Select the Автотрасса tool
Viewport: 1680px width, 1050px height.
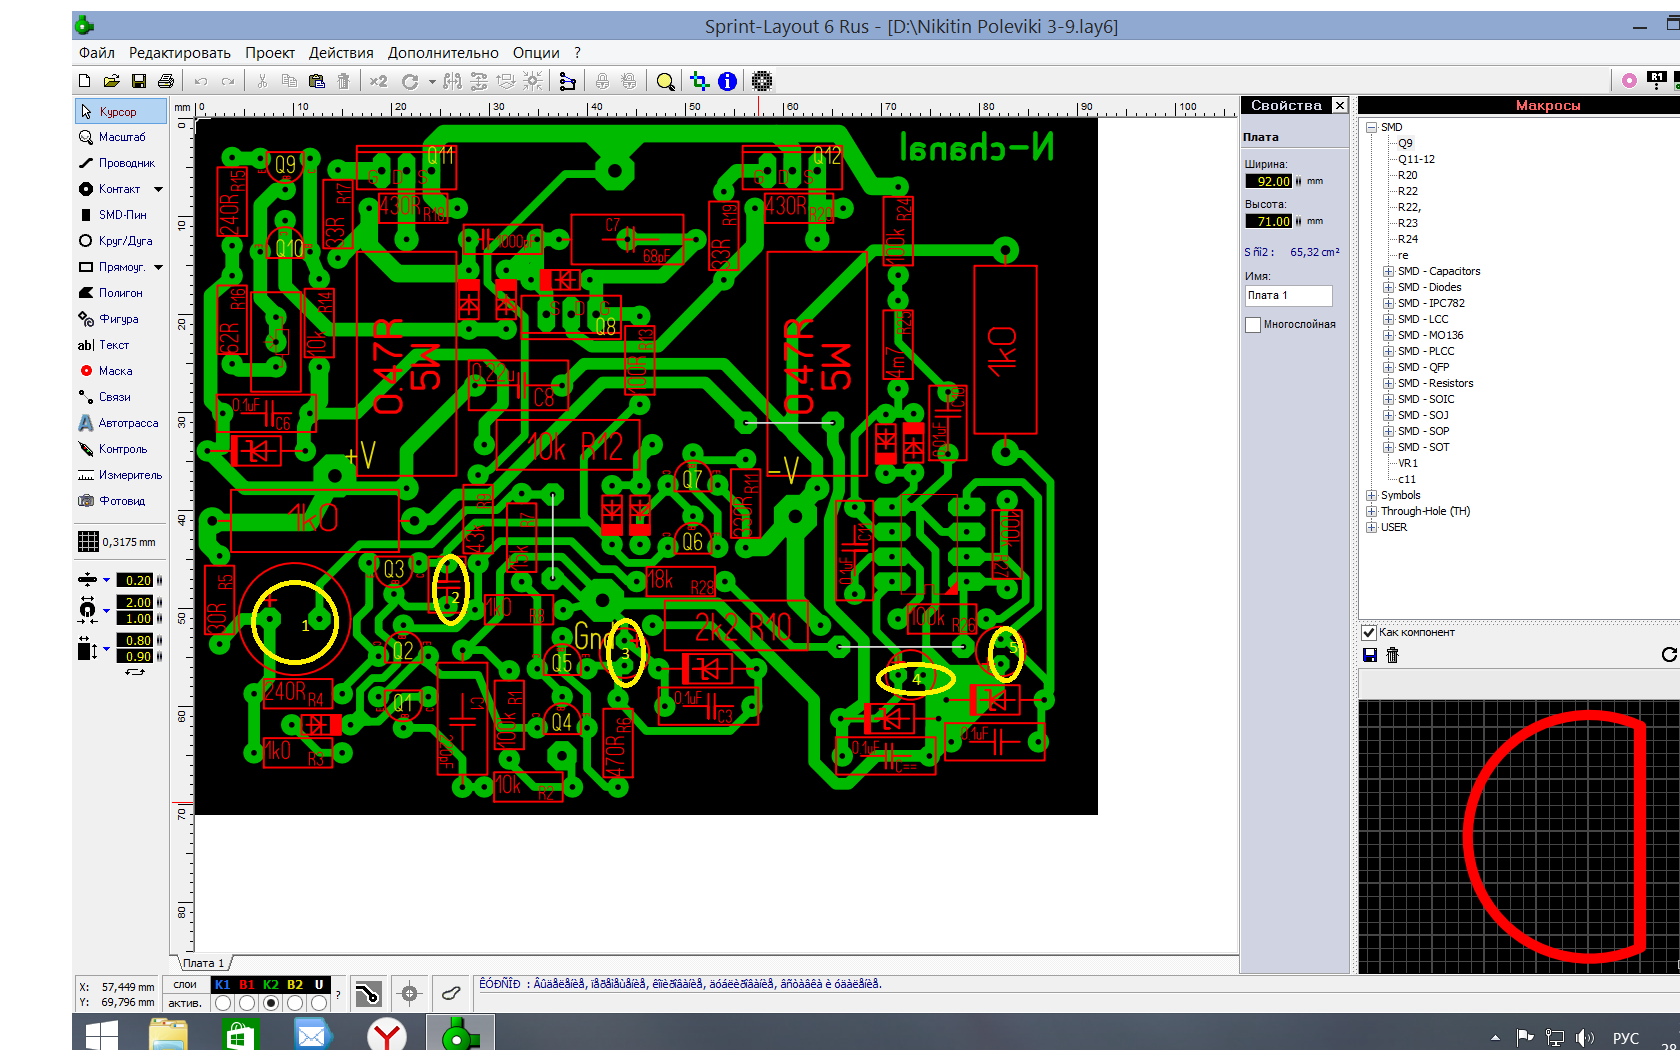120,423
